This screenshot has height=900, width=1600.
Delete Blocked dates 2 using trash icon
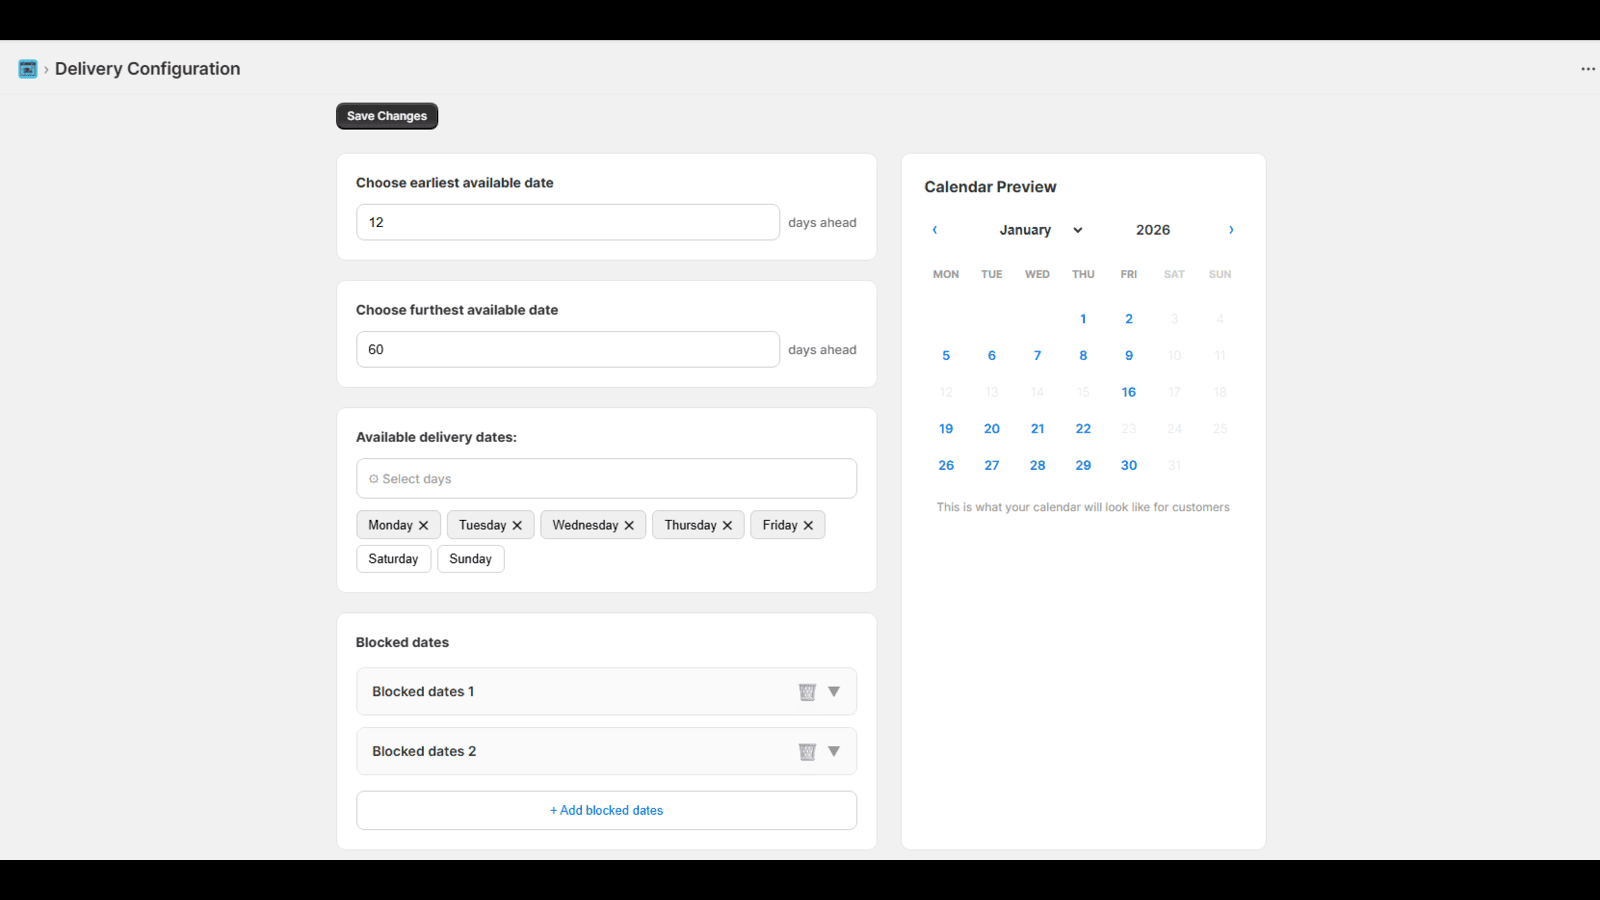[x=807, y=751]
